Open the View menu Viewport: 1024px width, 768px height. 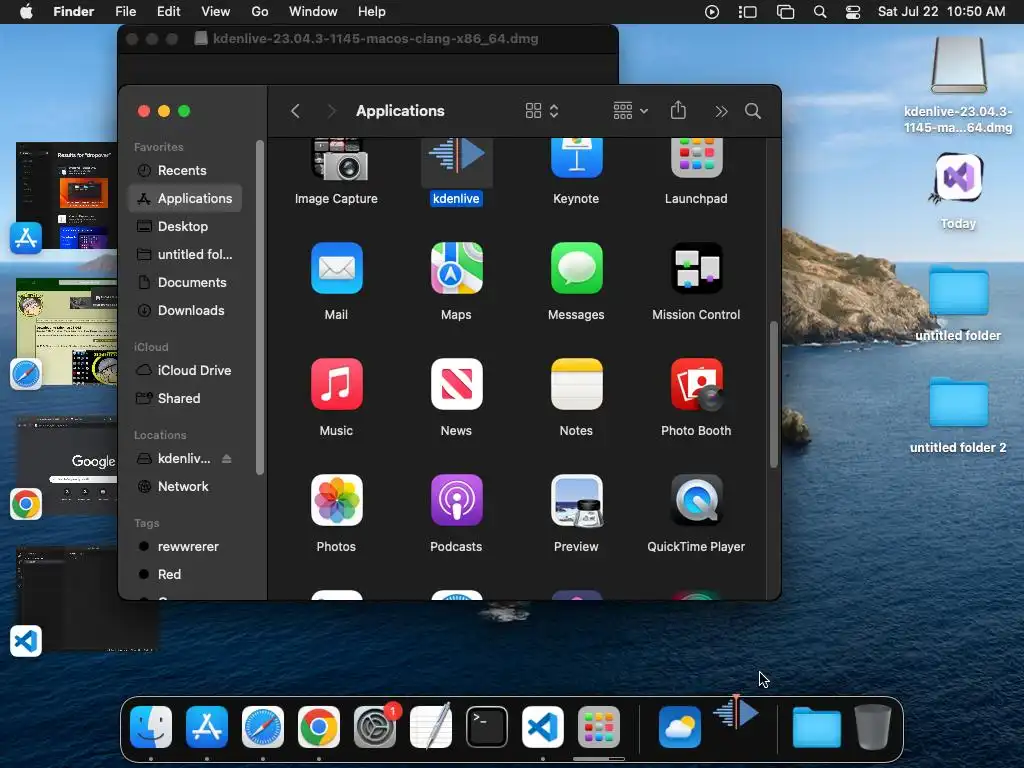click(x=216, y=12)
